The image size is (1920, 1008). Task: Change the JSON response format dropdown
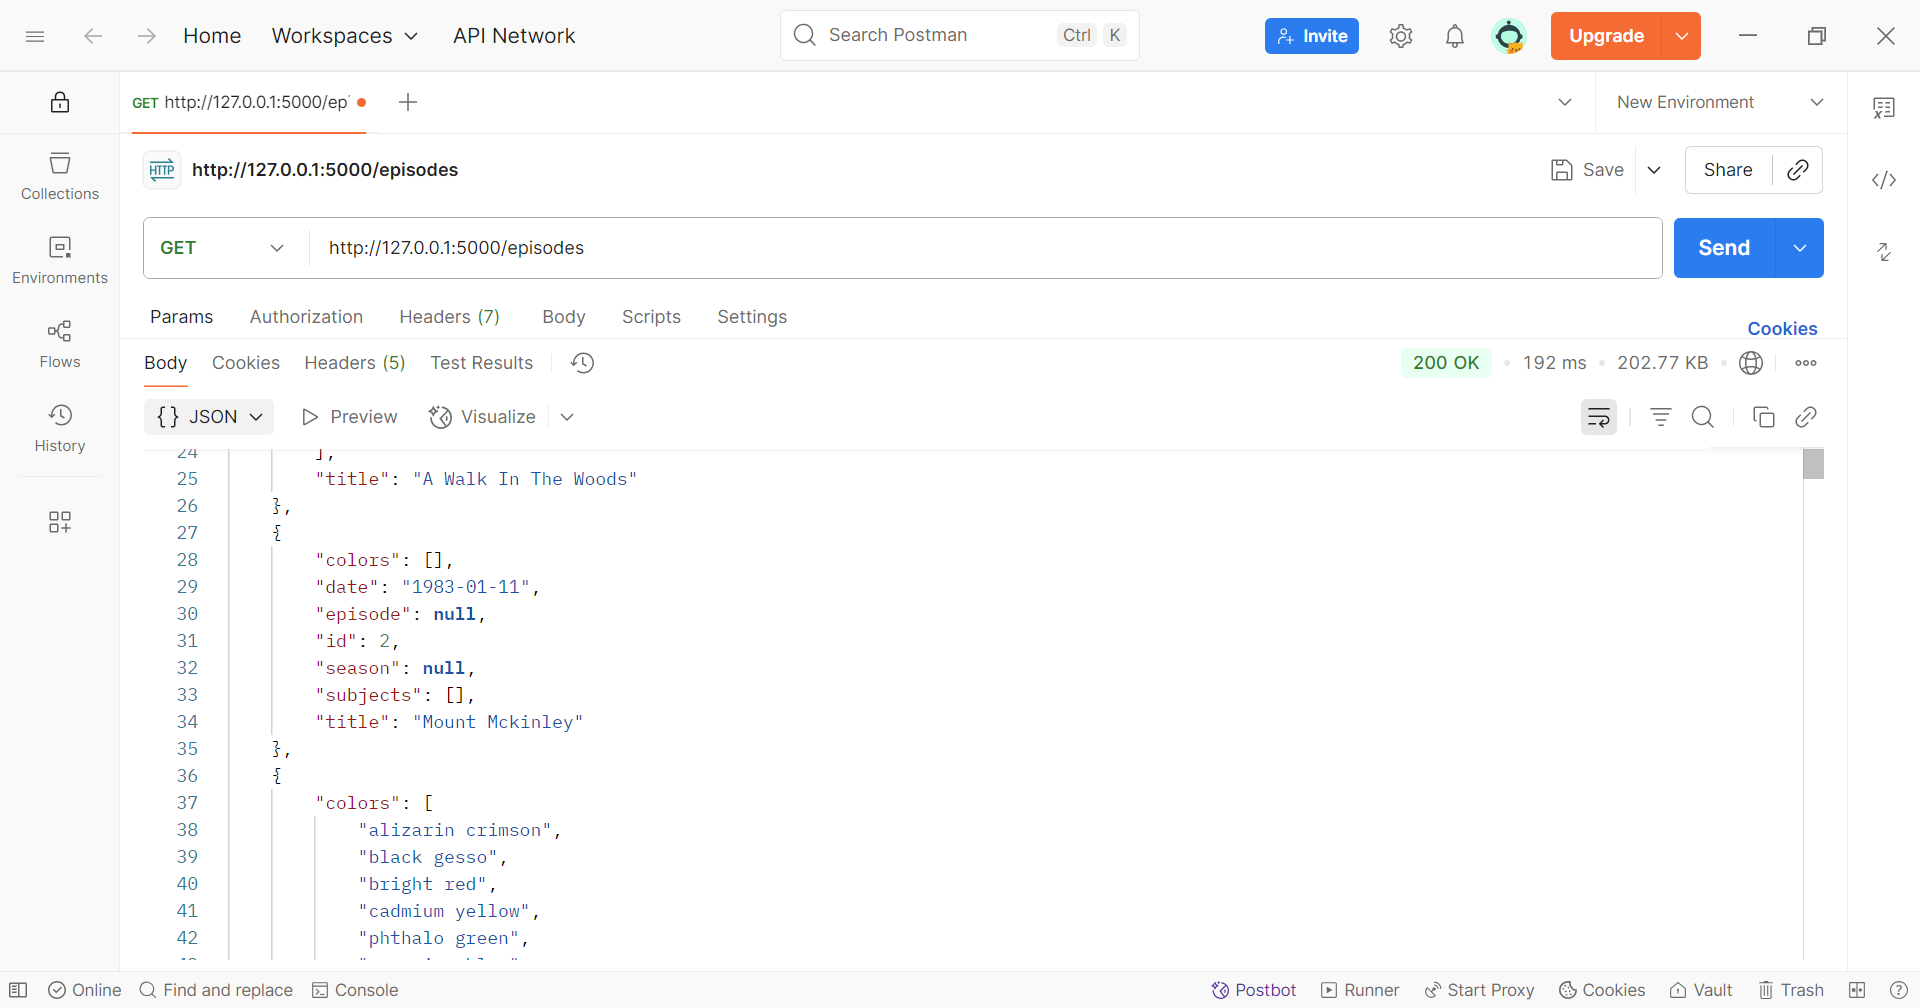pos(209,417)
